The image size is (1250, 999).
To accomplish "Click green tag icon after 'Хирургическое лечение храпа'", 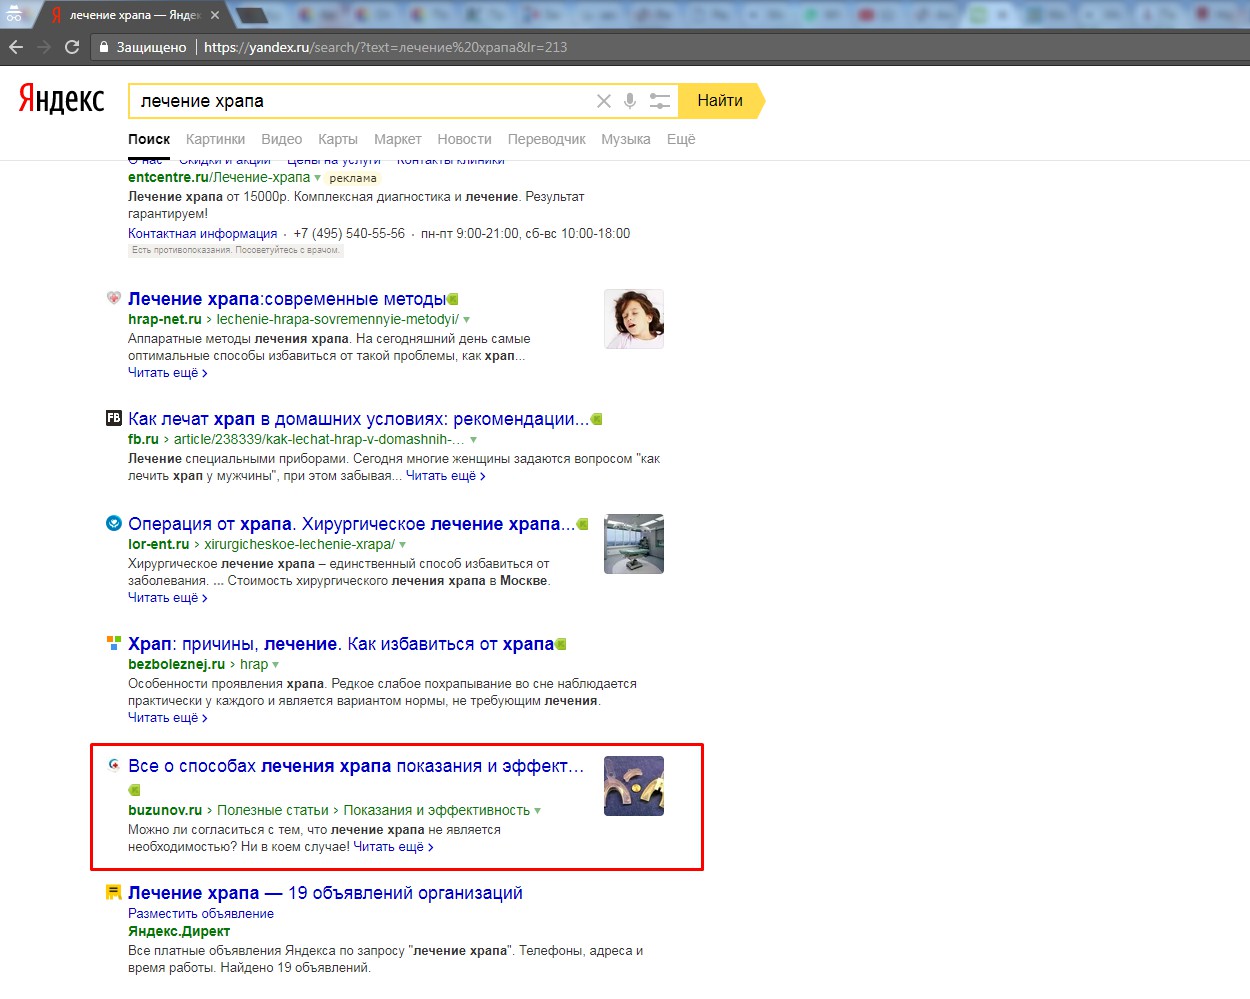I will coord(582,524).
